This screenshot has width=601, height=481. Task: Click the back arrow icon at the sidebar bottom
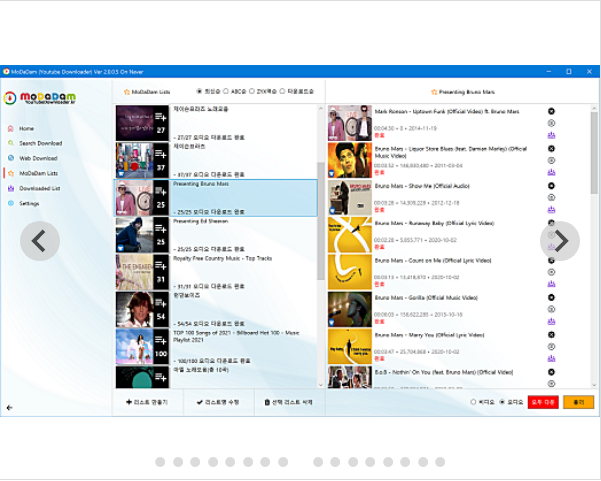(10, 407)
